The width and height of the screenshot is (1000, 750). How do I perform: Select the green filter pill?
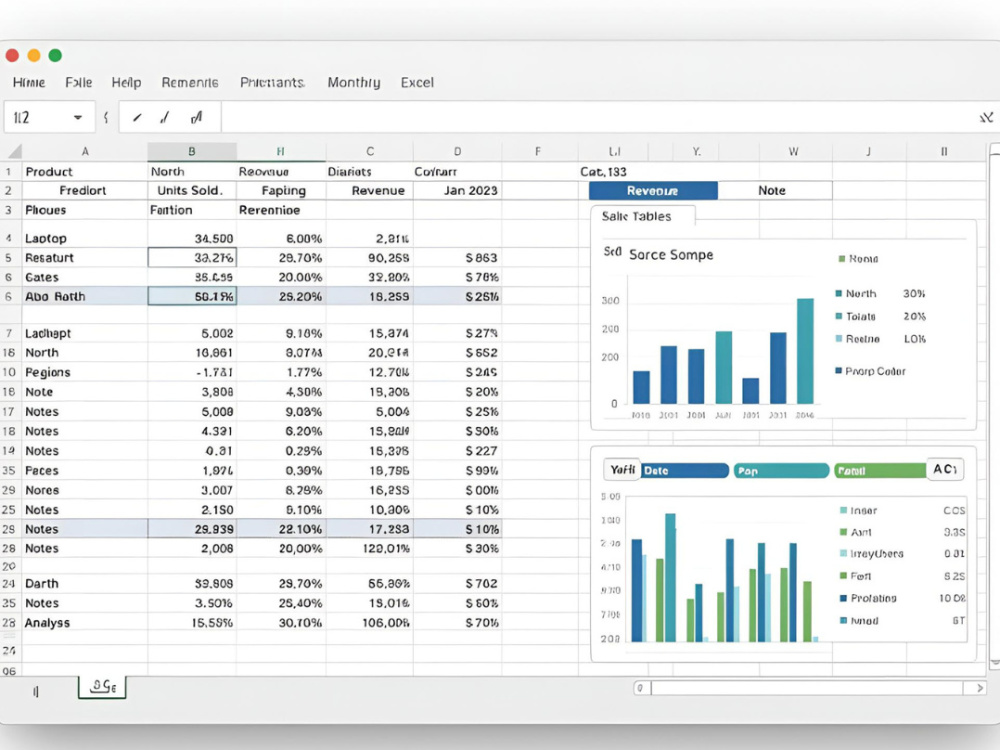pos(879,471)
